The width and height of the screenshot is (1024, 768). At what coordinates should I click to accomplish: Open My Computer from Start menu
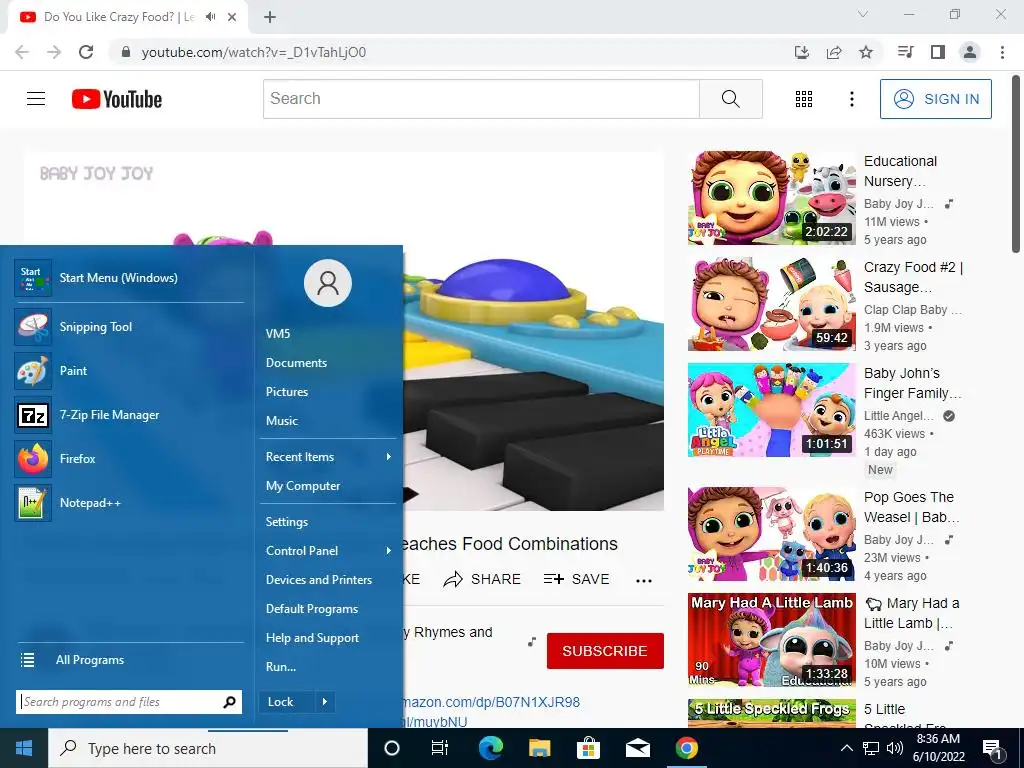pyautogui.click(x=303, y=486)
